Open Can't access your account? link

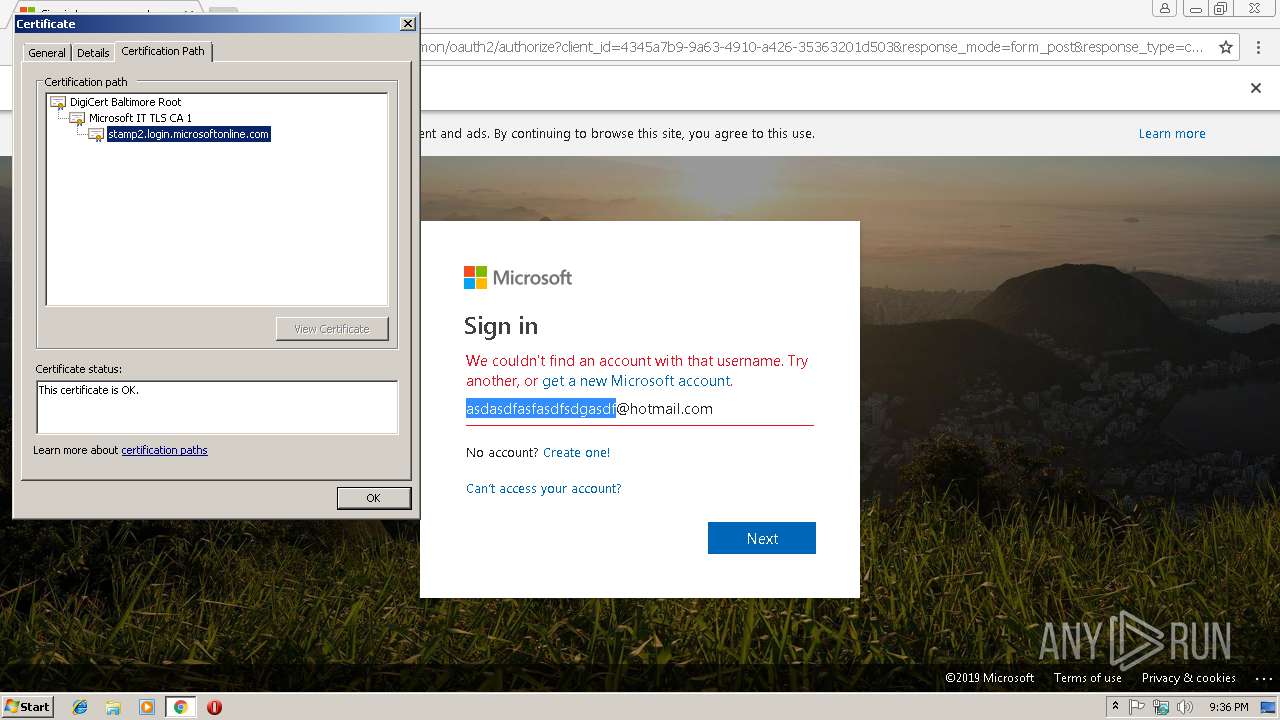543,489
